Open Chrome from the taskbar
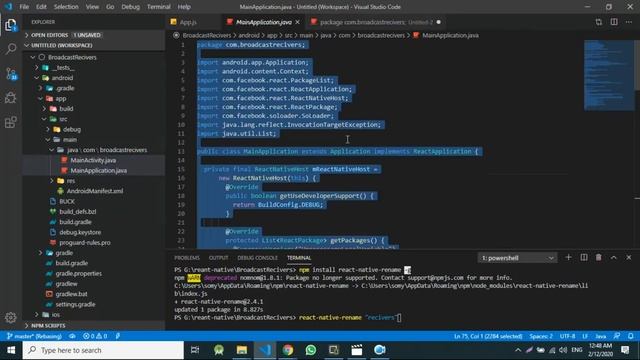640x360 pixels. pyautogui.click(x=288, y=350)
